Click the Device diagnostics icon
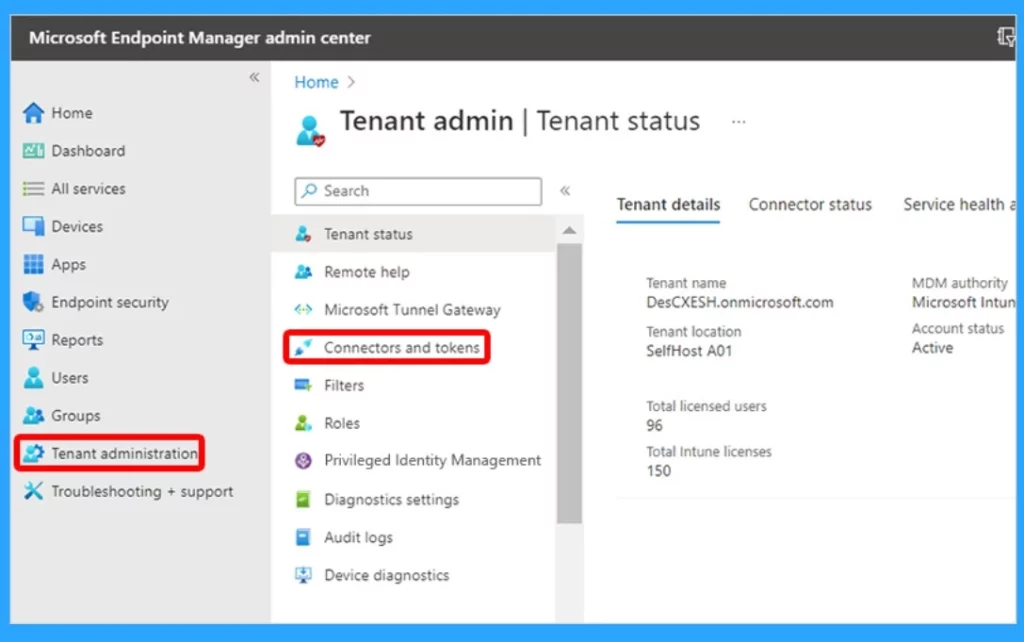Screen dimensions: 1024x642 coord(303,575)
